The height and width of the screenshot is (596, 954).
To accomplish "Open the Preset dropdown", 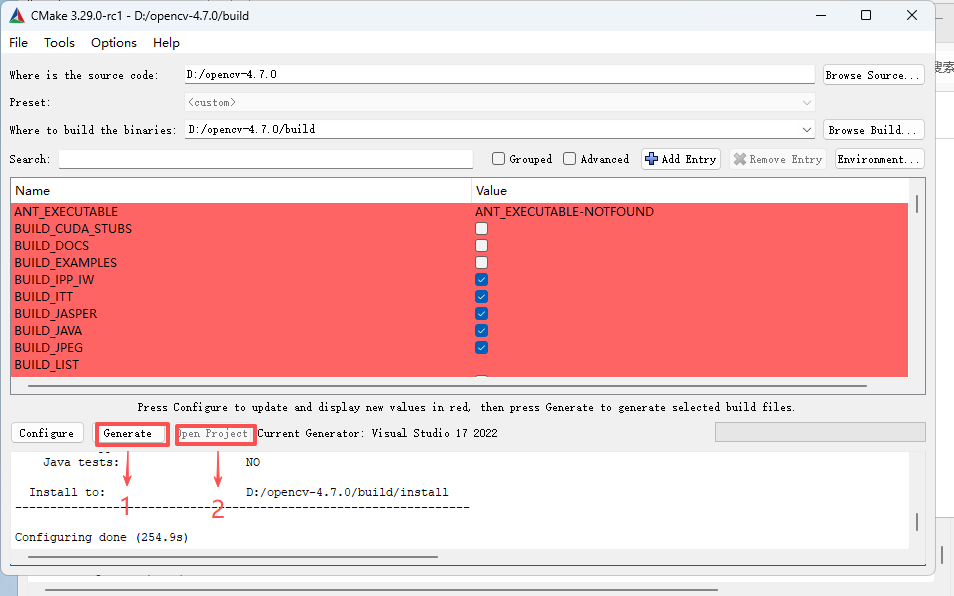I will coord(500,102).
